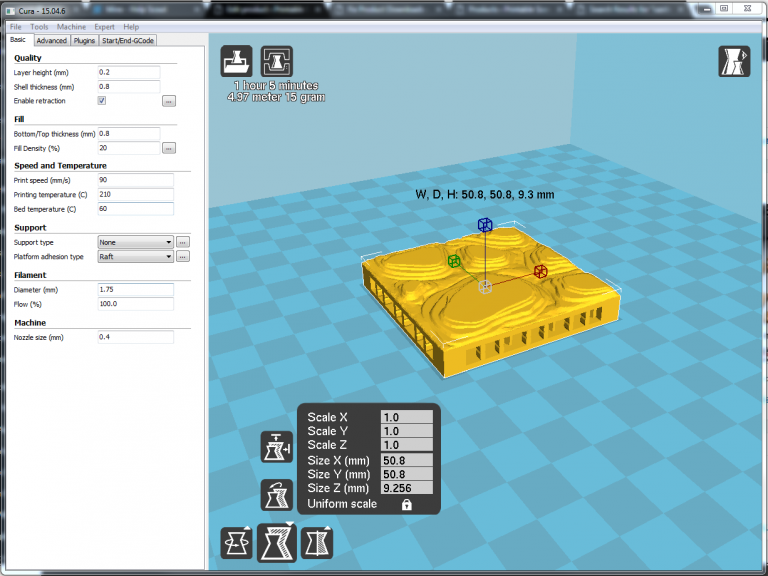Select the Rotate tool
This screenshot has height=576, width=768.
click(237, 544)
